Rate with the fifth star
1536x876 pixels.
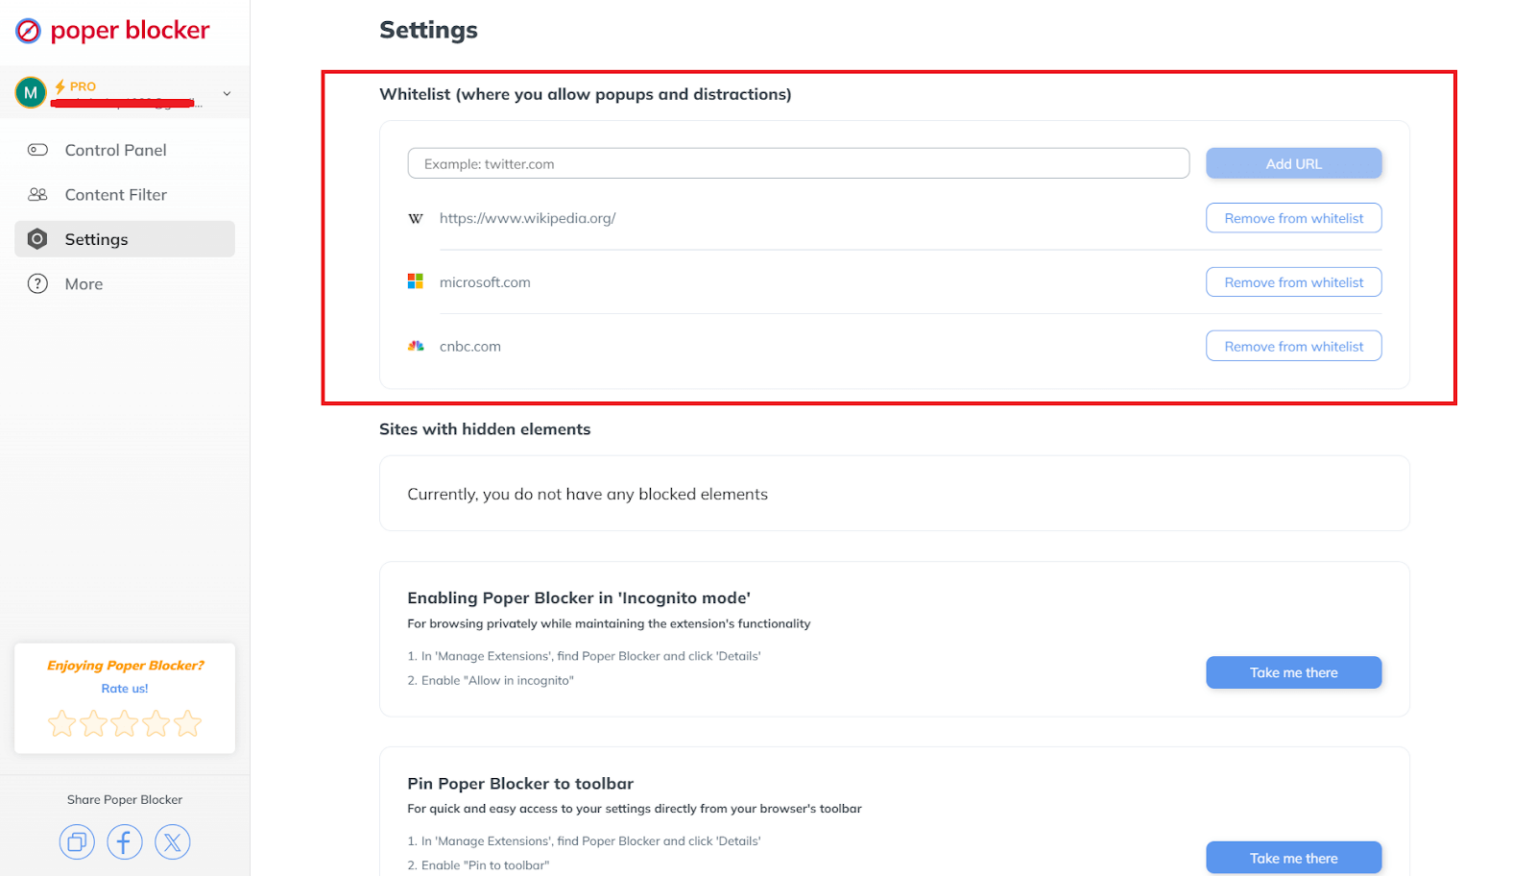click(x=188, y=723)
